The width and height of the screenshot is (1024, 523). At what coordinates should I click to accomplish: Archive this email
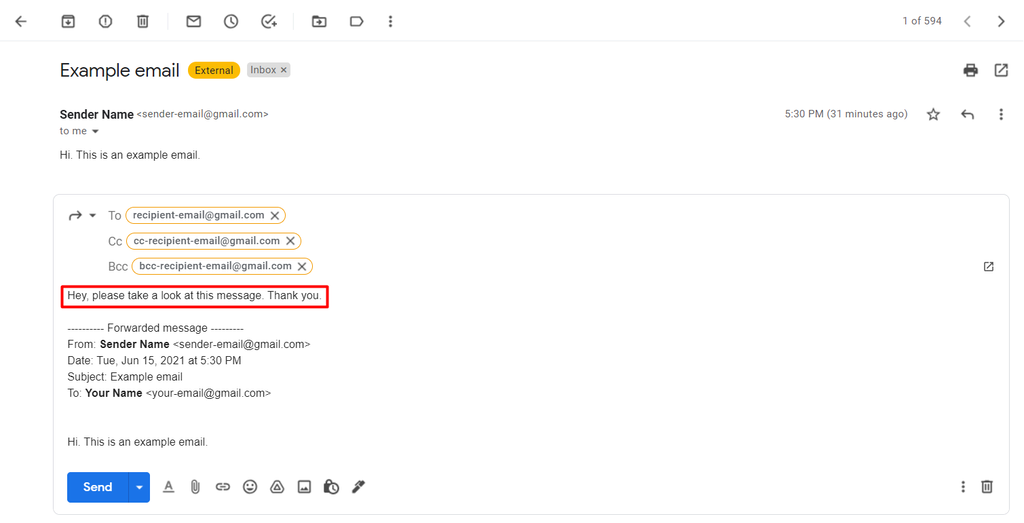[x=68, y=22]
